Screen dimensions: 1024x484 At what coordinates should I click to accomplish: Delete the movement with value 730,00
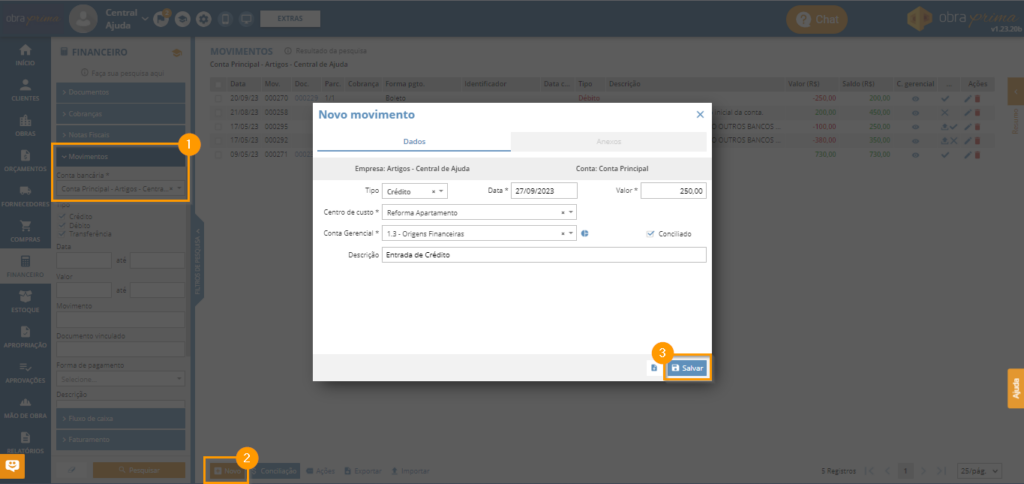click(x=978, y=155)
